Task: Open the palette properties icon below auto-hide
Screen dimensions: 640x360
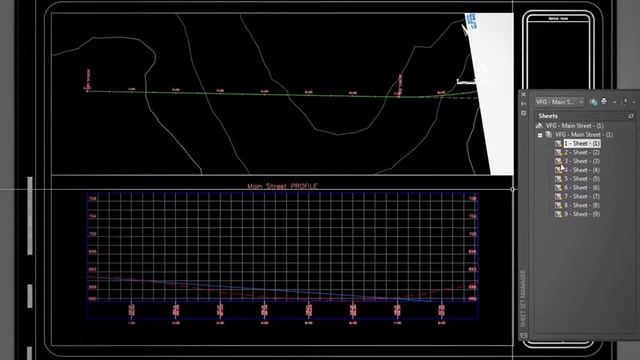Action: click(524, 113)
